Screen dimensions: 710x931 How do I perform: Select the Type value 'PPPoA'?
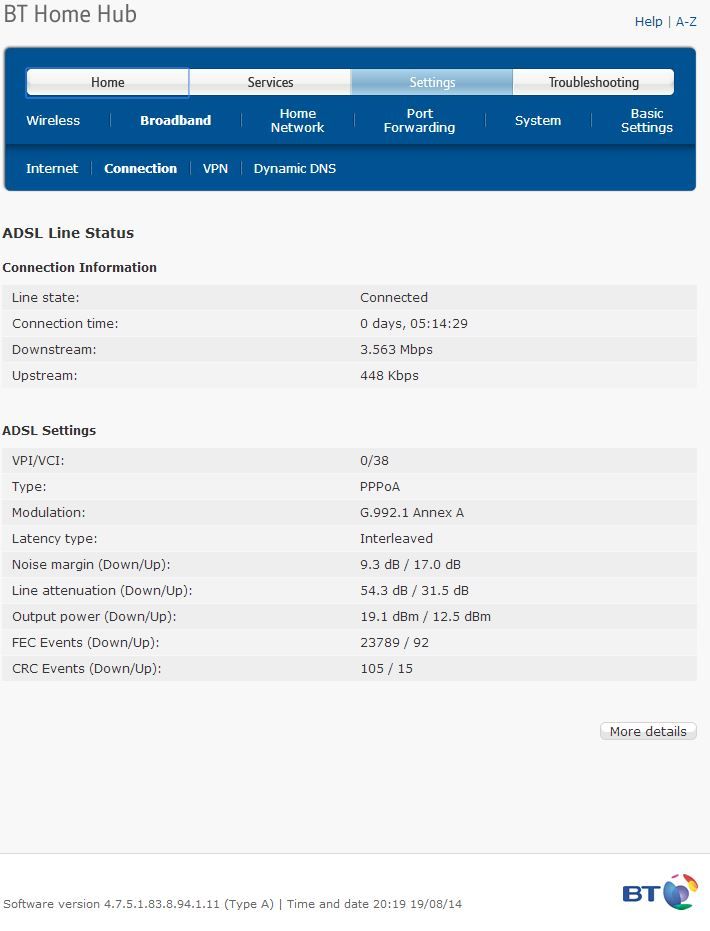[380, 487]
